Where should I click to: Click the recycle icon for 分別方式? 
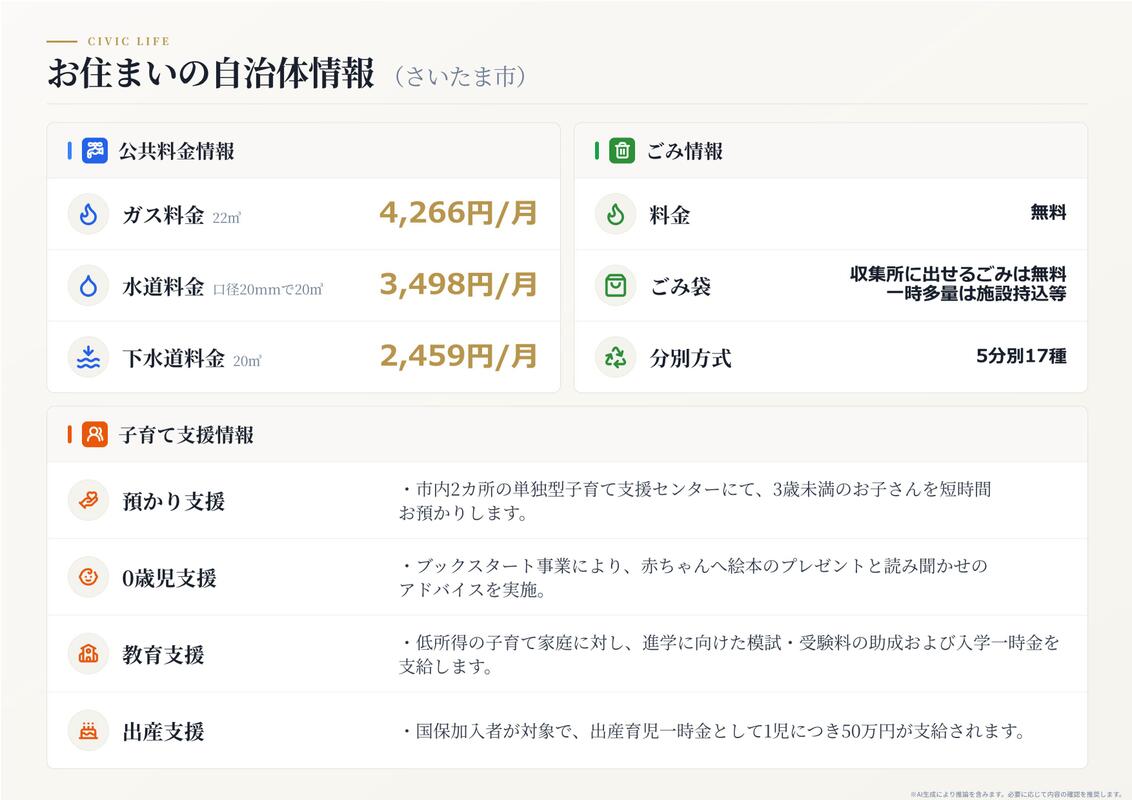coord(616,357)
